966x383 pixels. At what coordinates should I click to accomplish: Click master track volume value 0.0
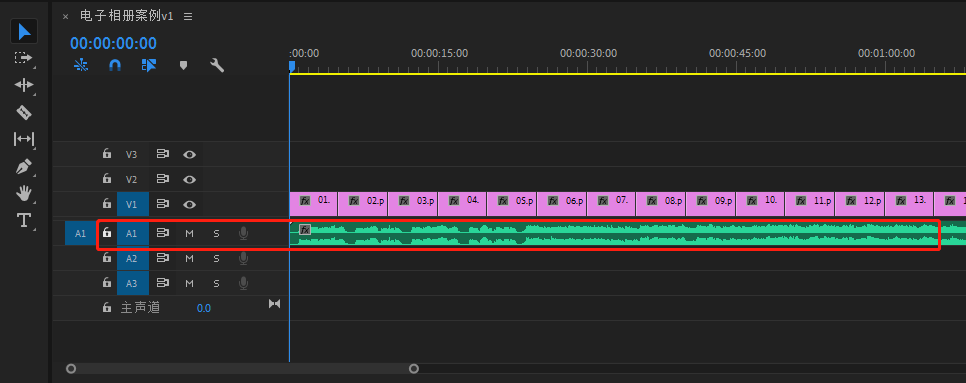click(203, 308)
